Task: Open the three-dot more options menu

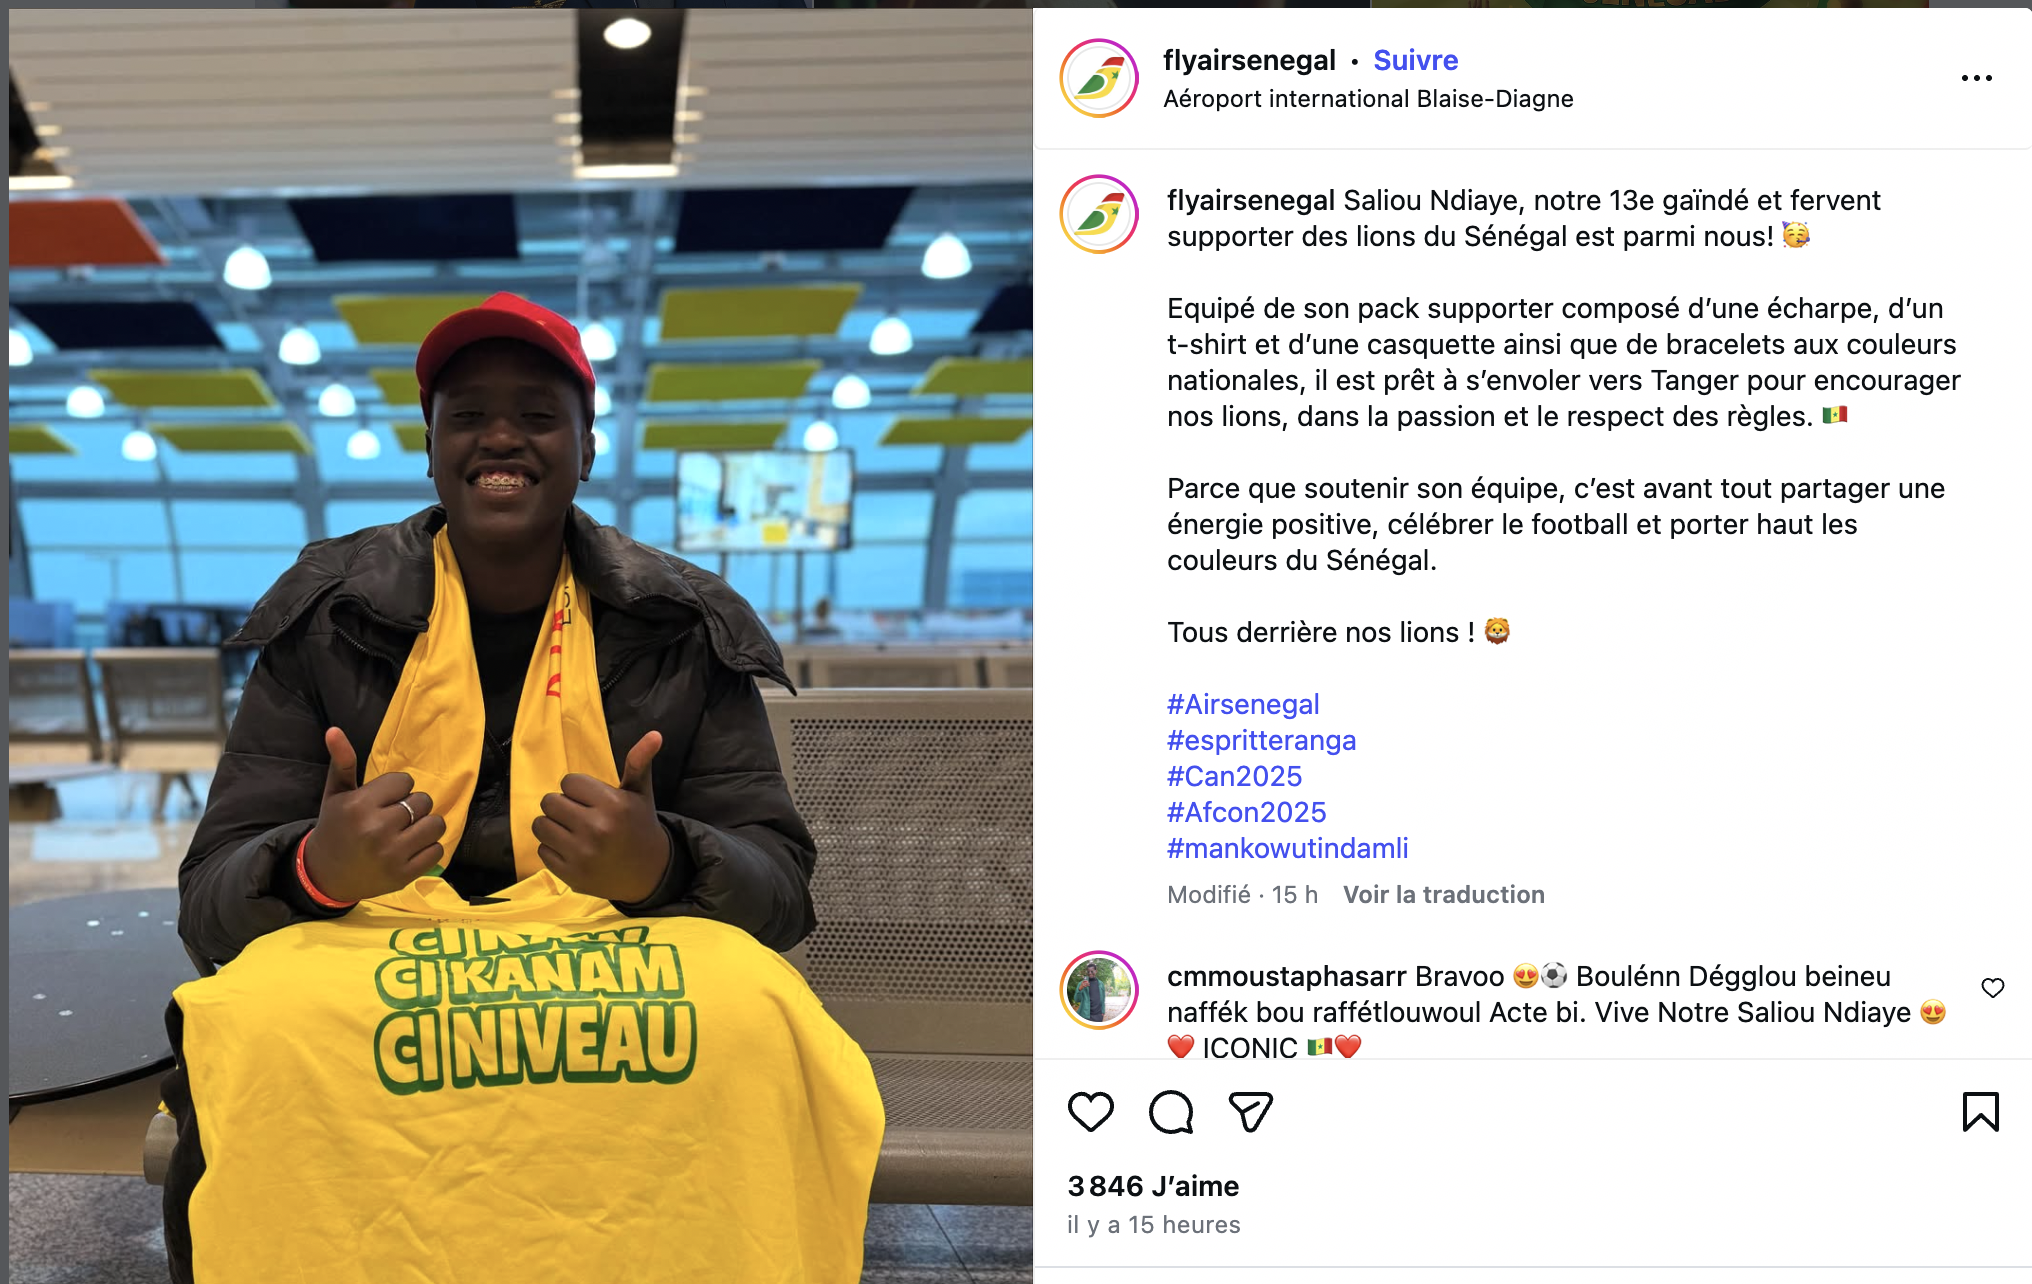Action: click(x=1976, y=78)
